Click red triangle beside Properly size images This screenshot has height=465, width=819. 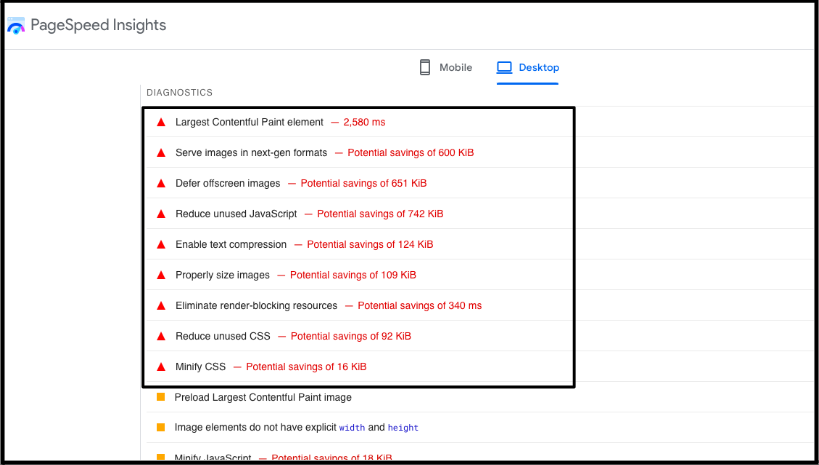click(161, 275)
